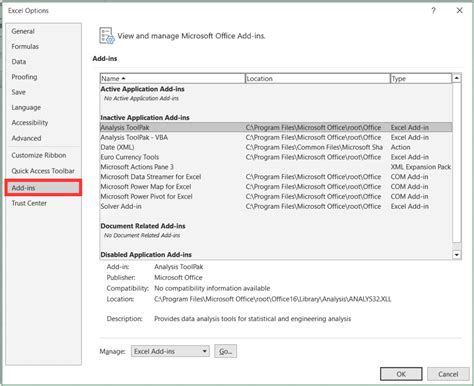This screenshot has width=474, height=386.
Task: Select the Quick Access Toolbar category
Action: click(x=43, y=171)
